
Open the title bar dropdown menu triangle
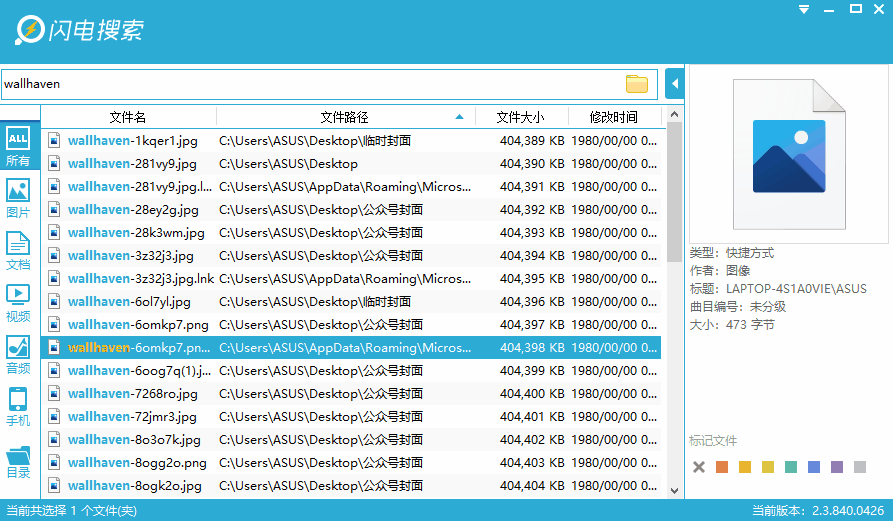tap(804, 10)
